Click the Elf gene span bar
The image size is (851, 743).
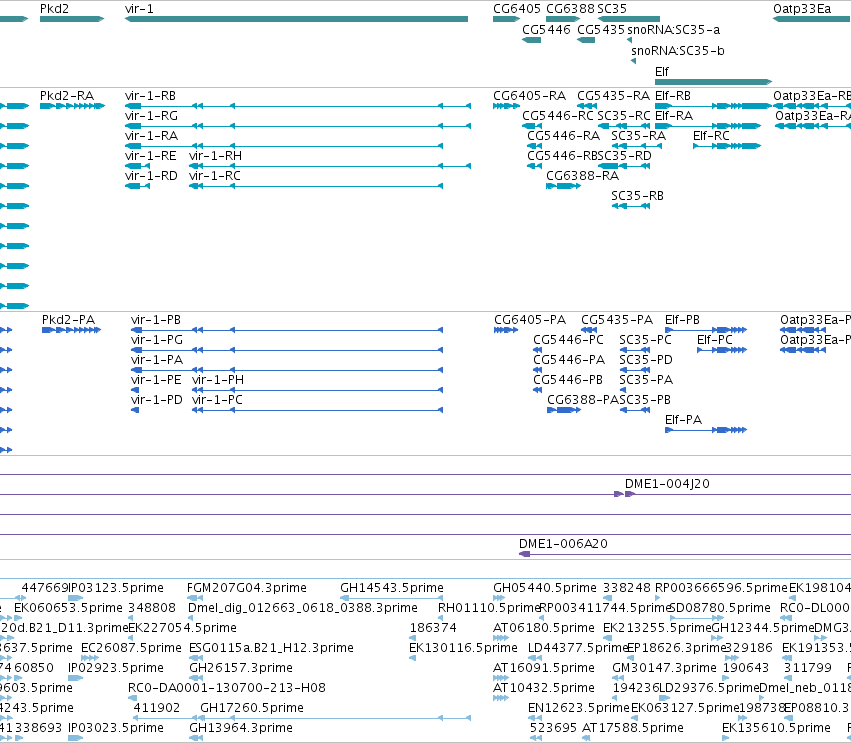(713, 82)
